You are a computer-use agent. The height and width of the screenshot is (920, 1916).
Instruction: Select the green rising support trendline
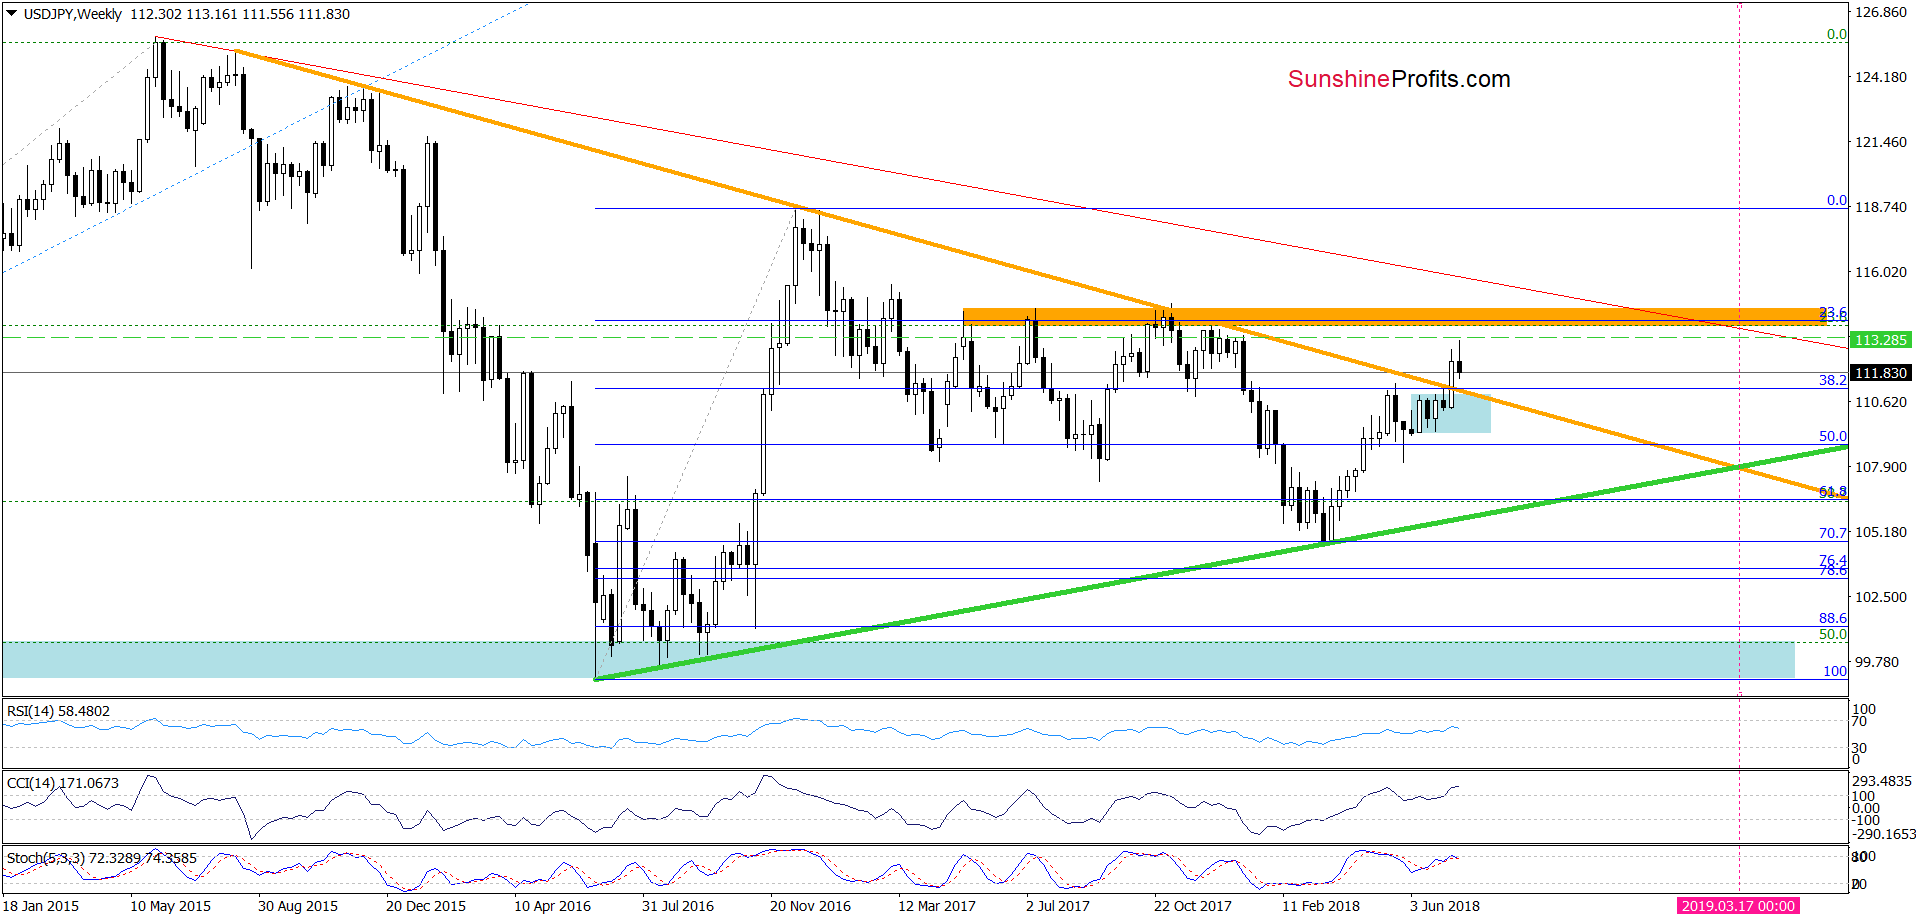click(x=1220, y=562)
